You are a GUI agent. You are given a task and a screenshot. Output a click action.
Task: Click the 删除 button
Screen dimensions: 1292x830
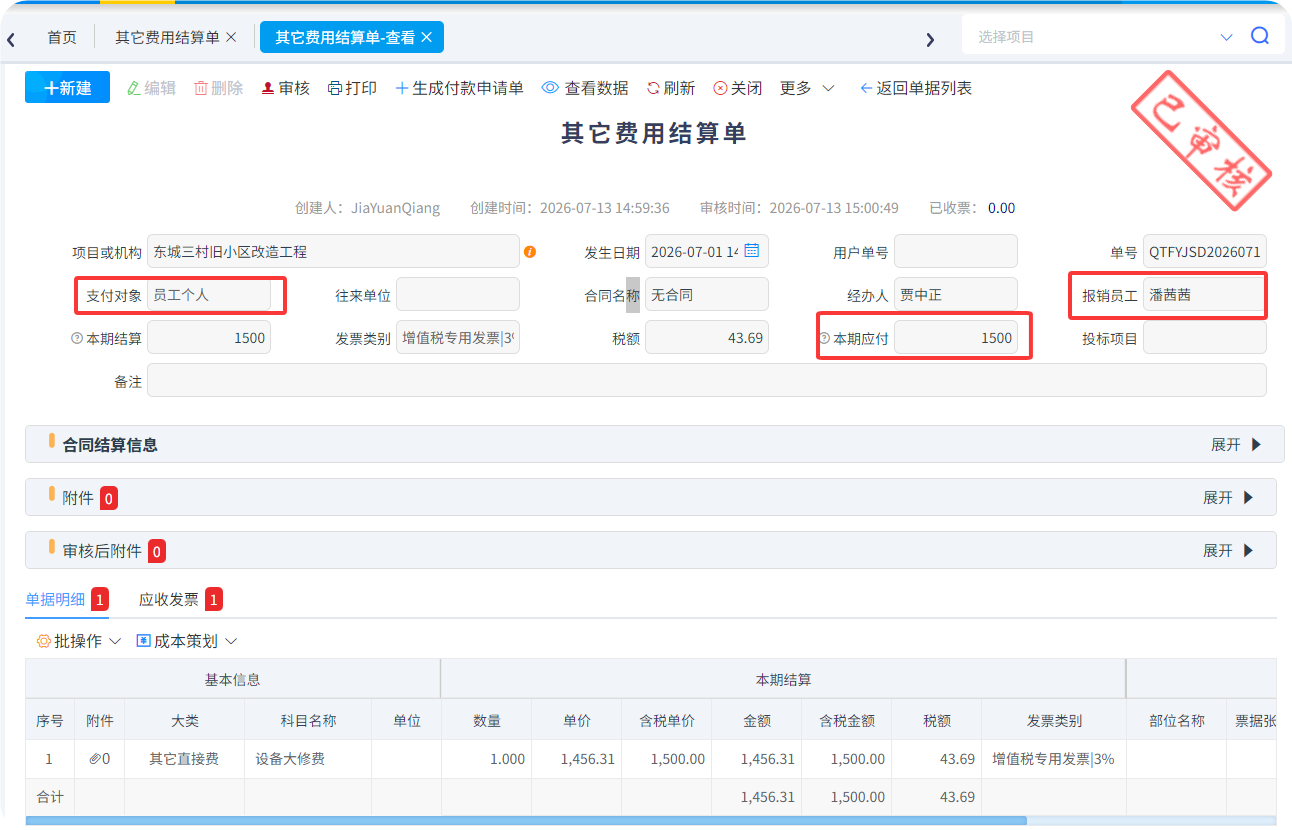pos(218,88)
